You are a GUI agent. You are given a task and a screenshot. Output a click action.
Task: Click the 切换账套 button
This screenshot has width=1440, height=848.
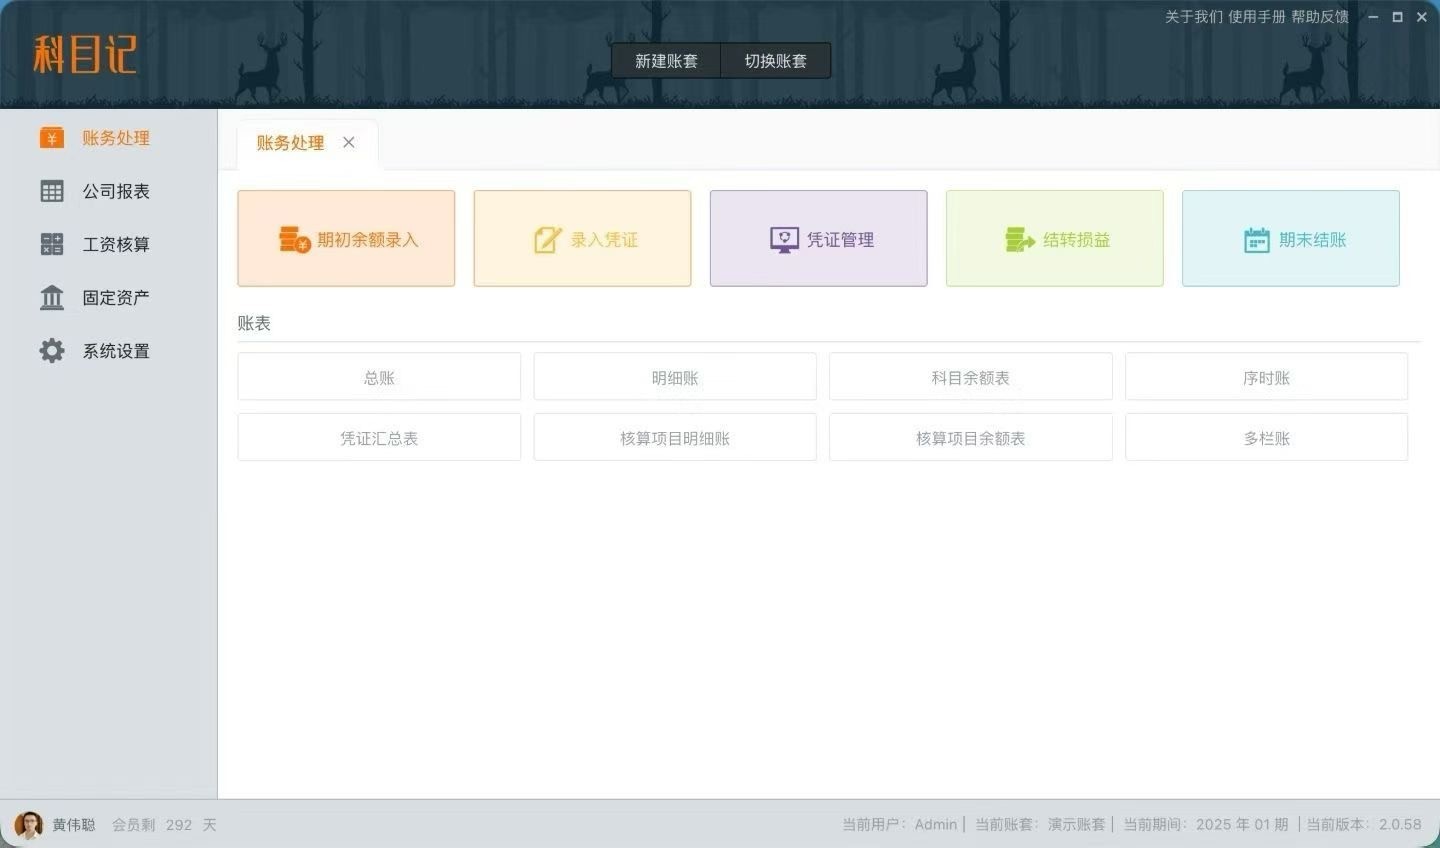click(x=775, y=61)
